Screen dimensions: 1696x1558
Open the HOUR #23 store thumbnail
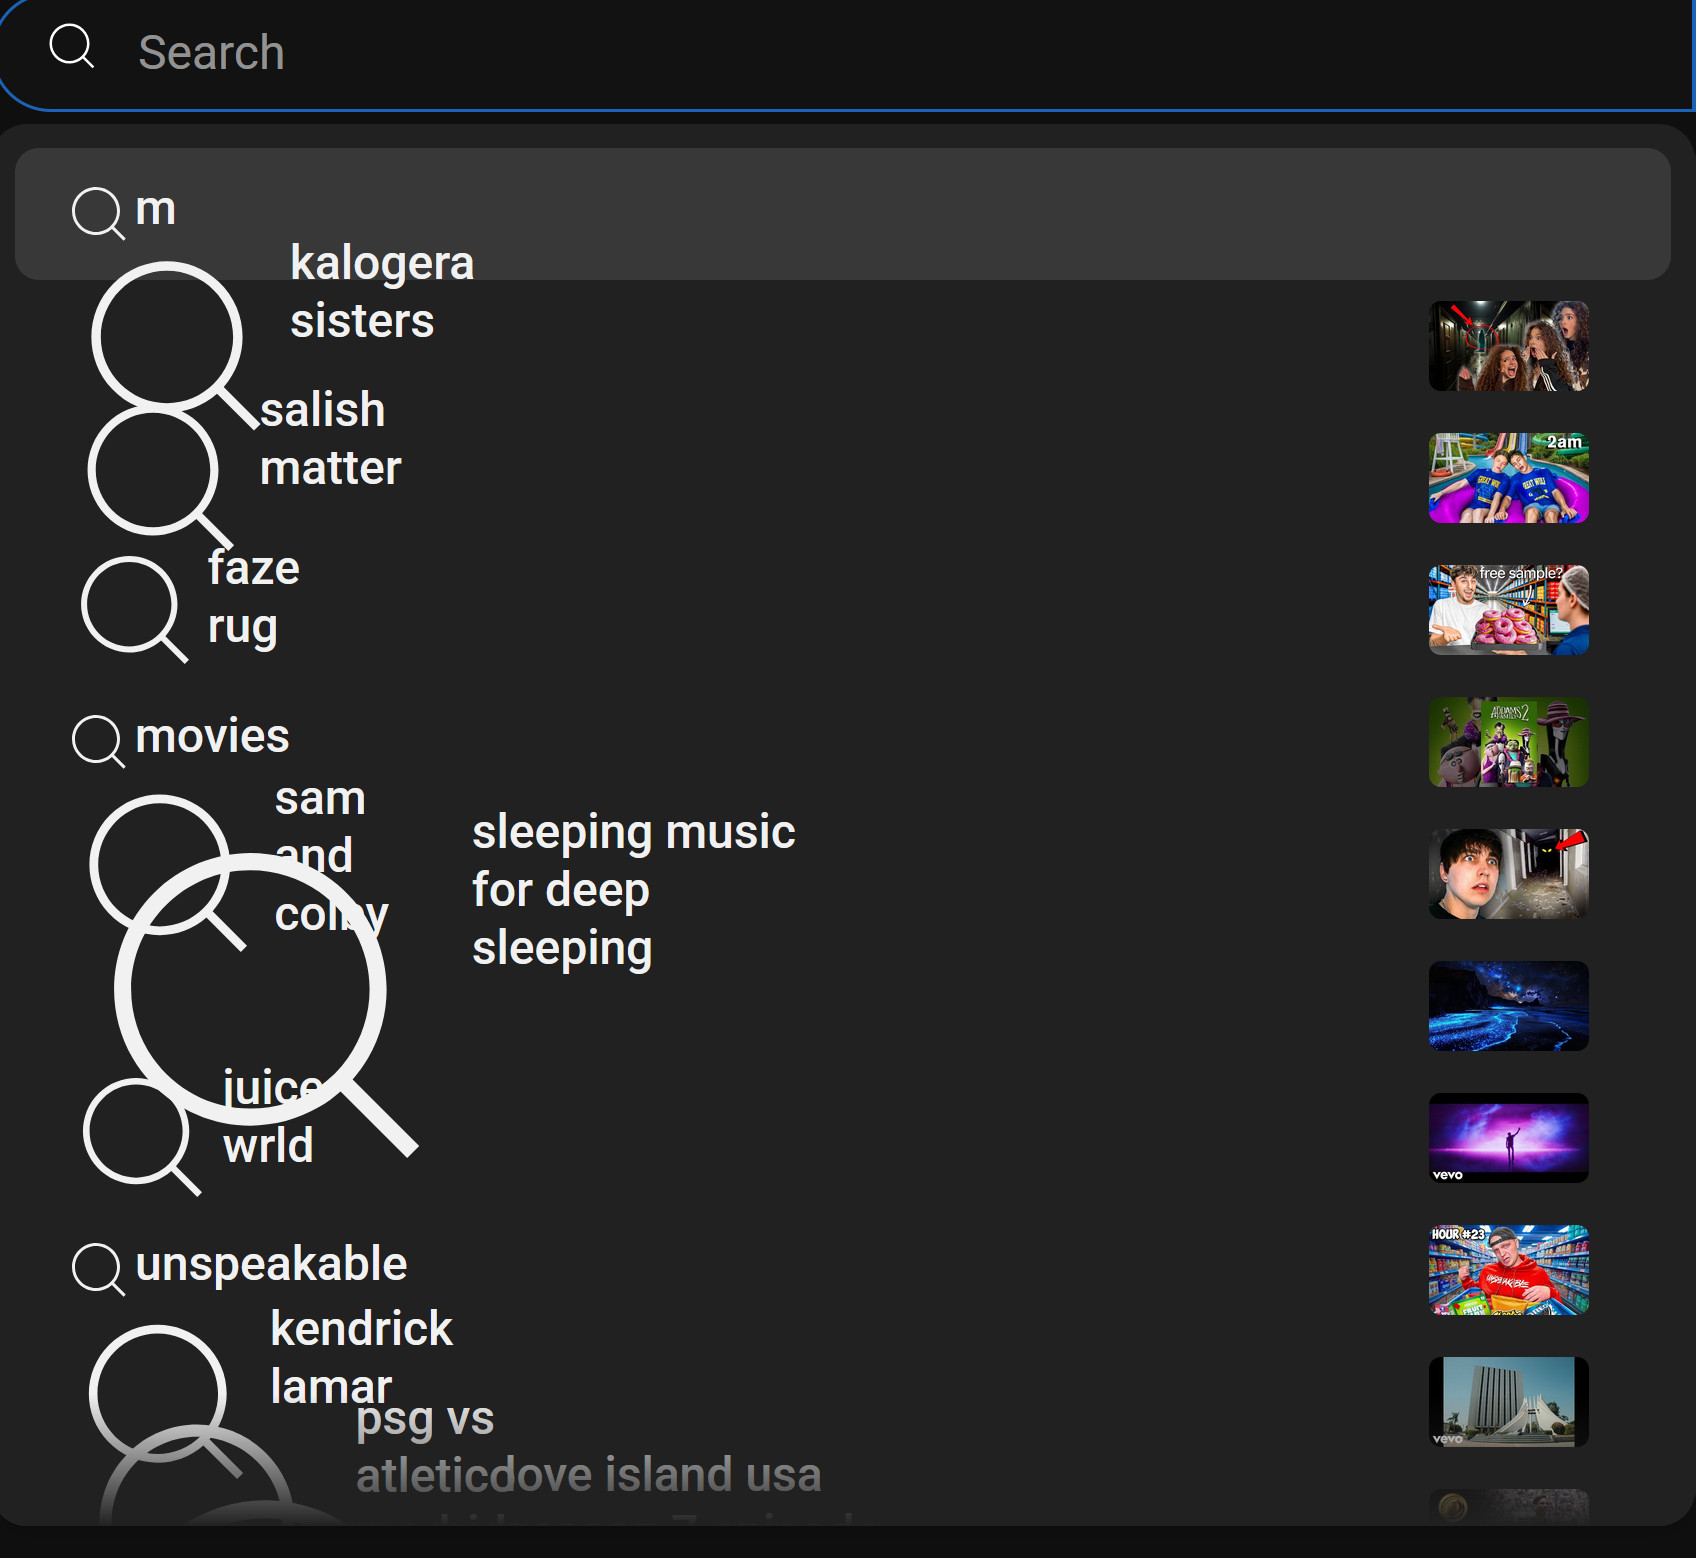(x=1508, y=1270)
